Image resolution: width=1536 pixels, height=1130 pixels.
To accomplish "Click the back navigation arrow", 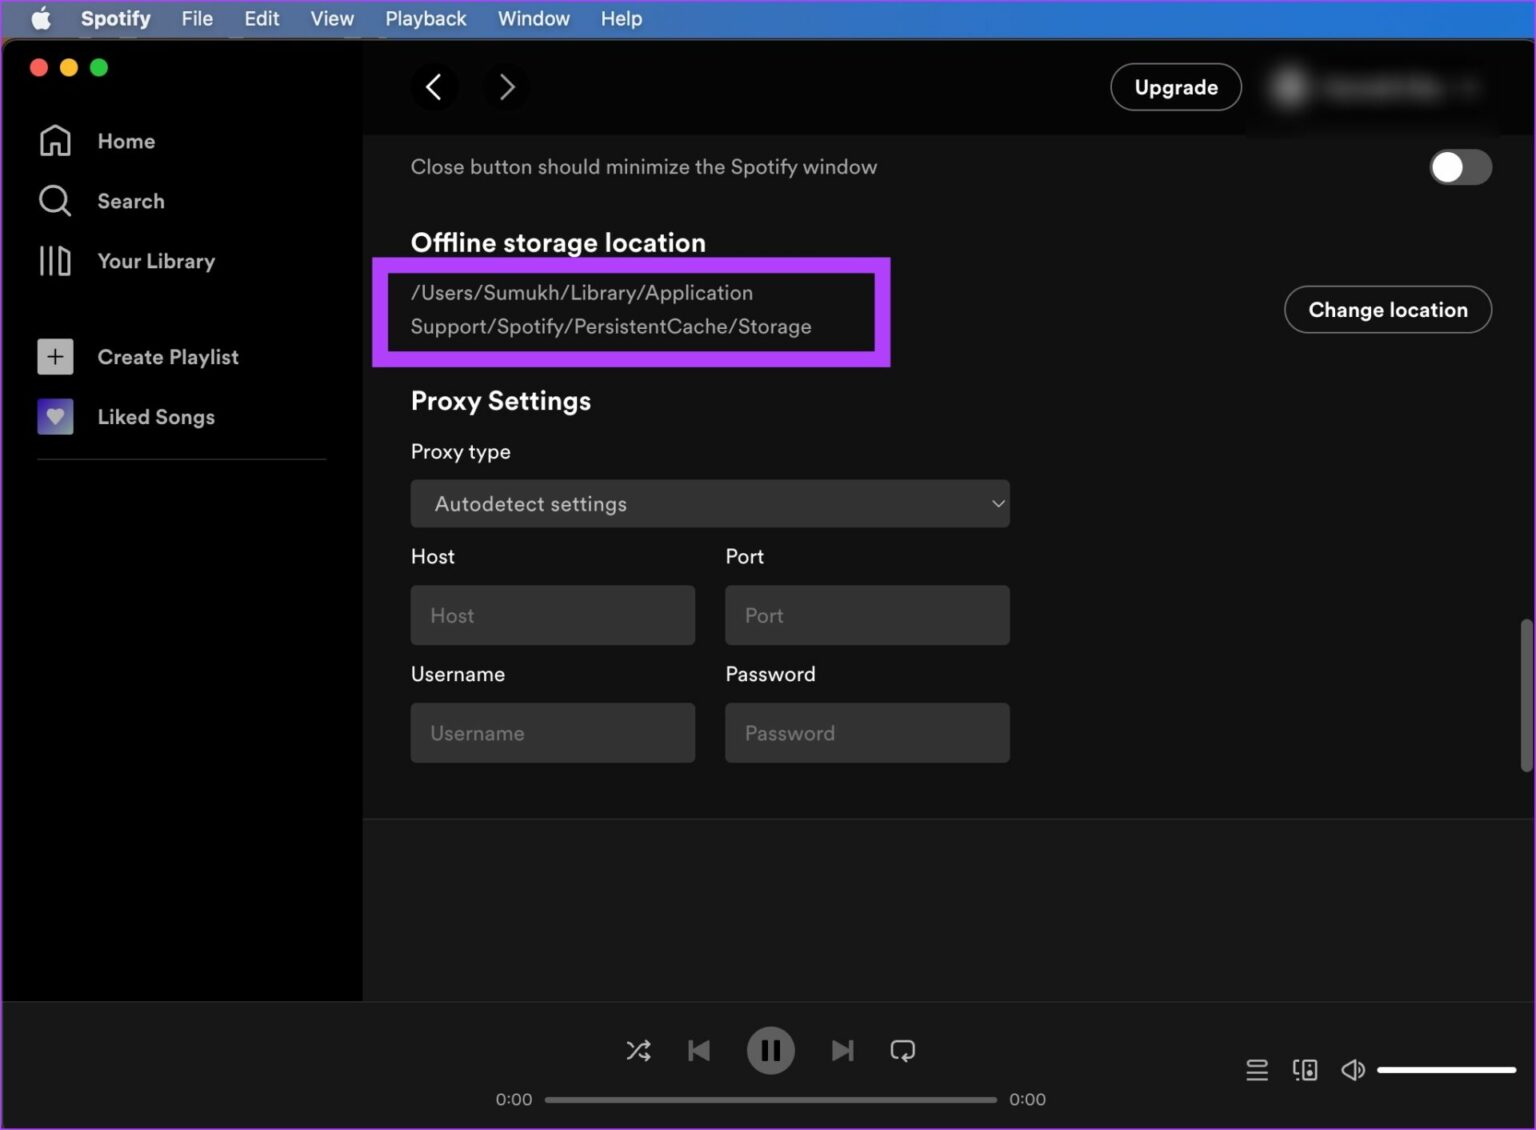I will pos(435,87).
